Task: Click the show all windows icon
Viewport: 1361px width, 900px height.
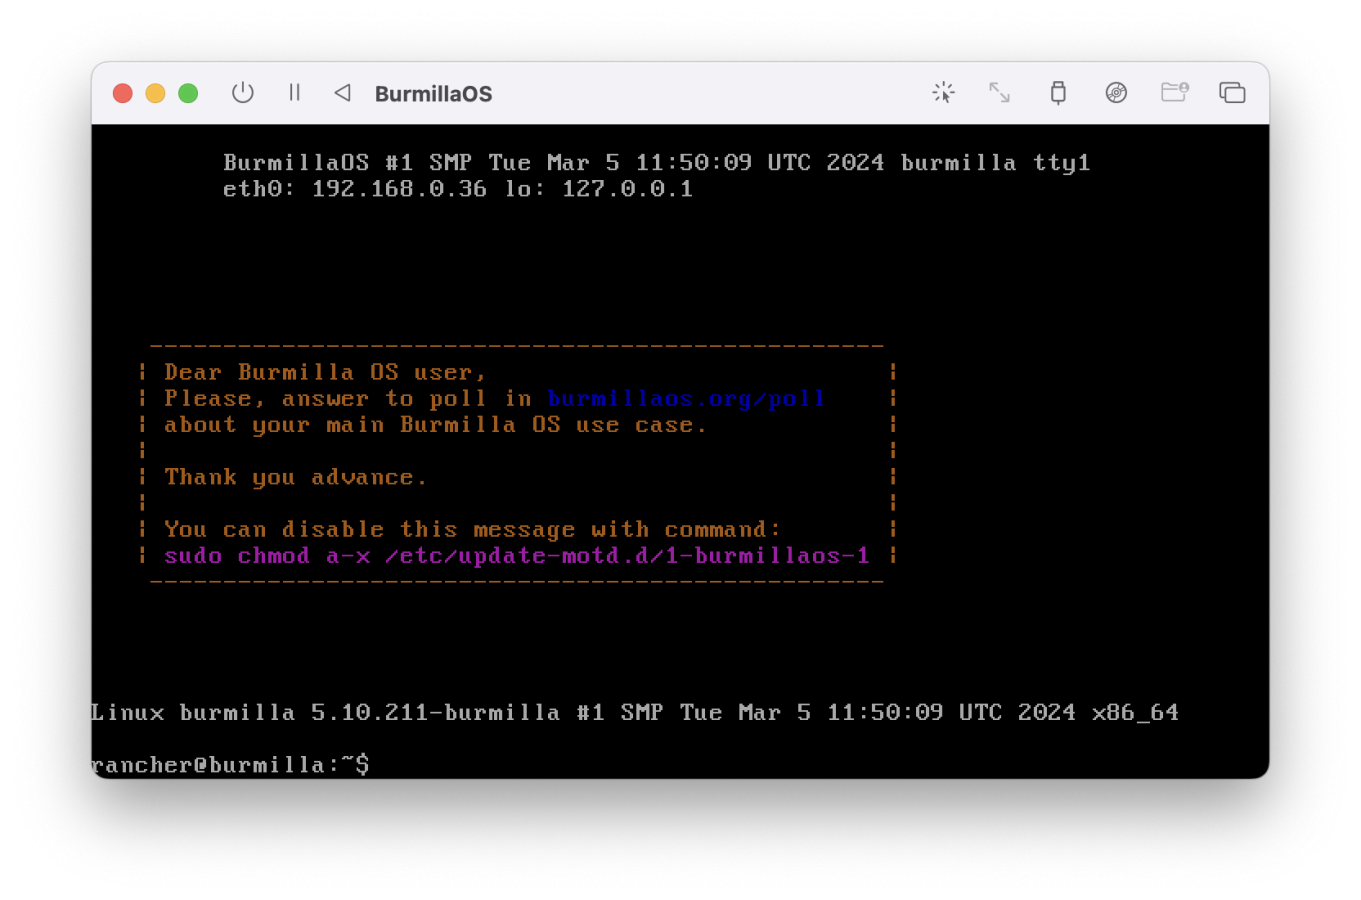Action: (x=1232, y=93)
